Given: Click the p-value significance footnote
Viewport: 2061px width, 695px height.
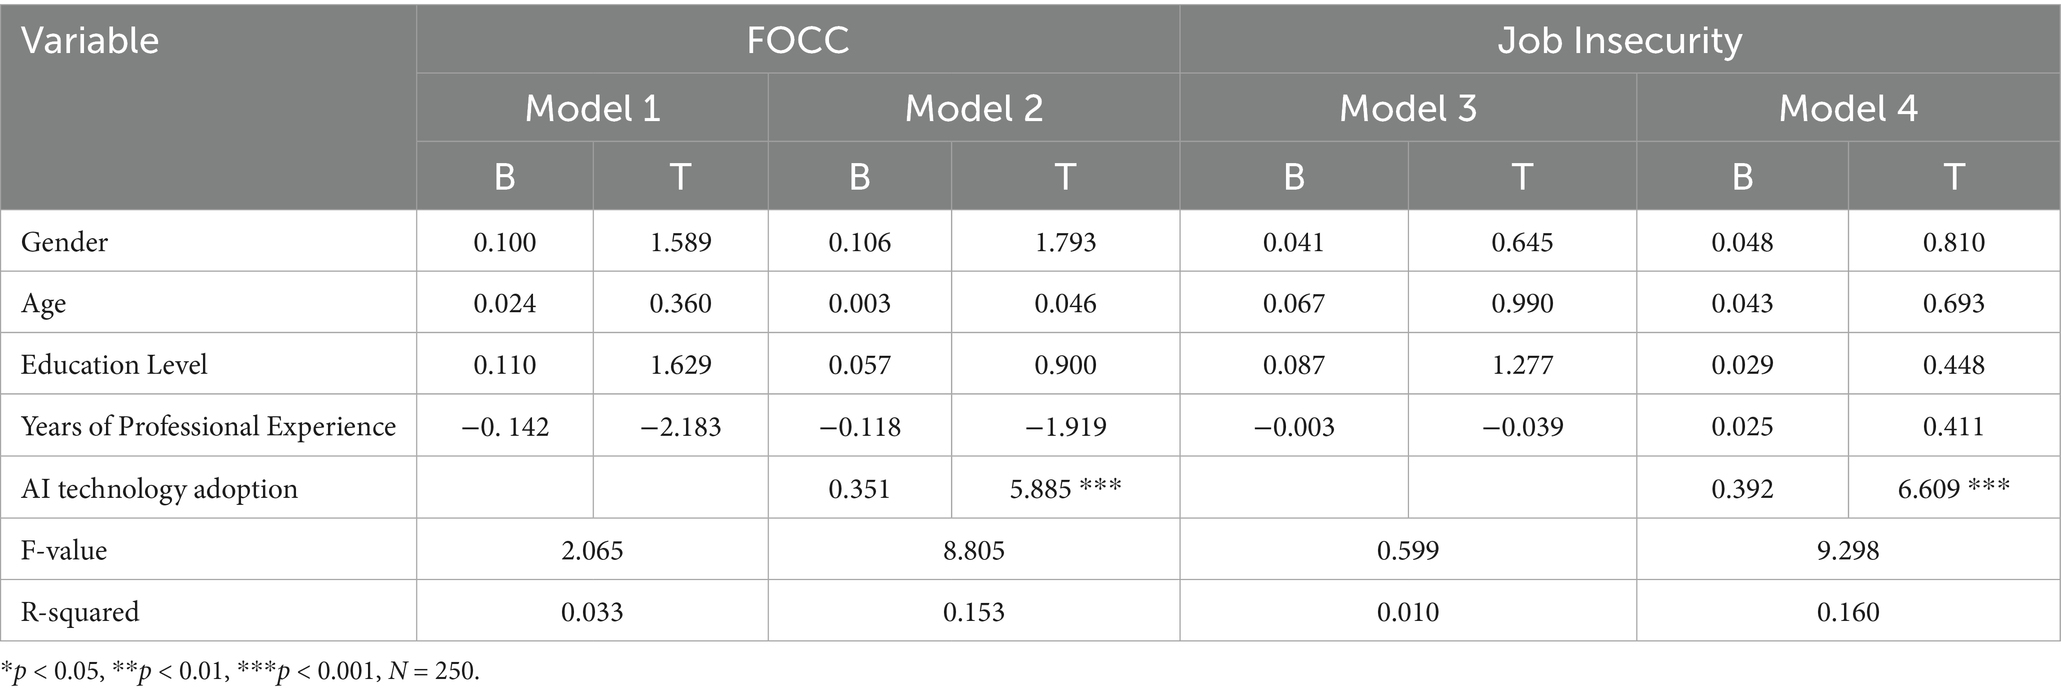Looking at the screenshot, I should (x=240, y=671).
